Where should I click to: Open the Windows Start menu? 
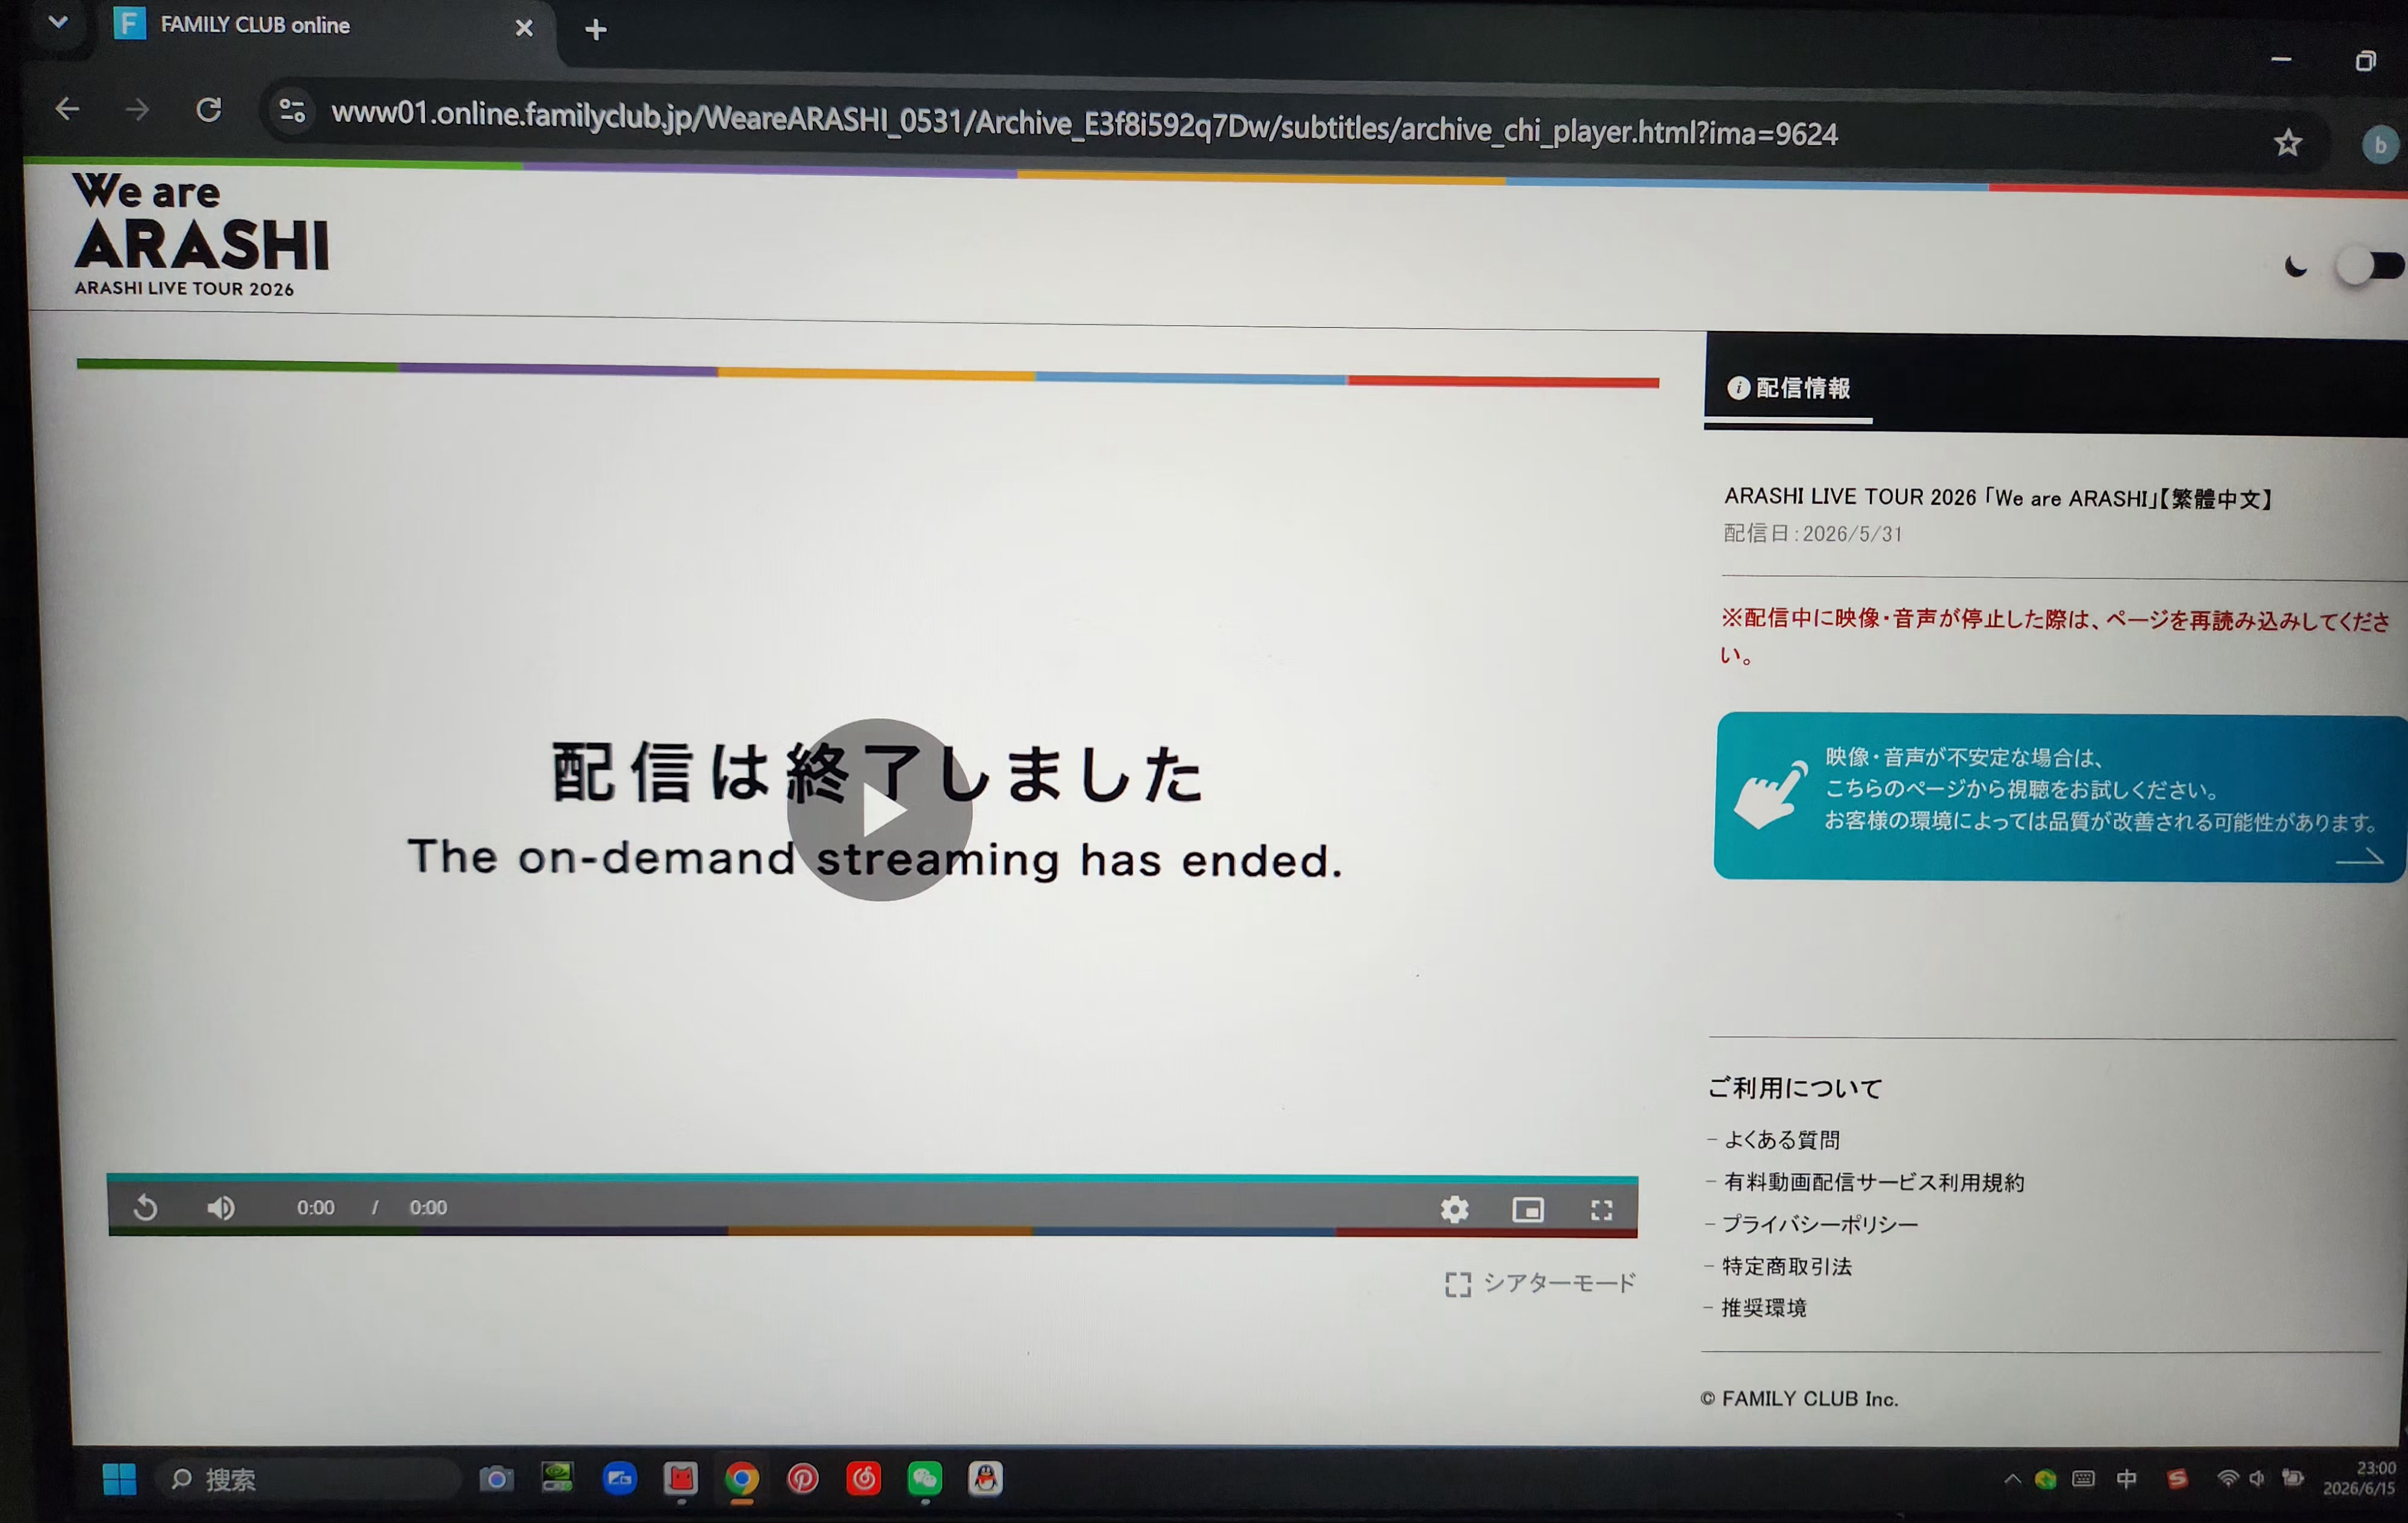point(119,1478)
